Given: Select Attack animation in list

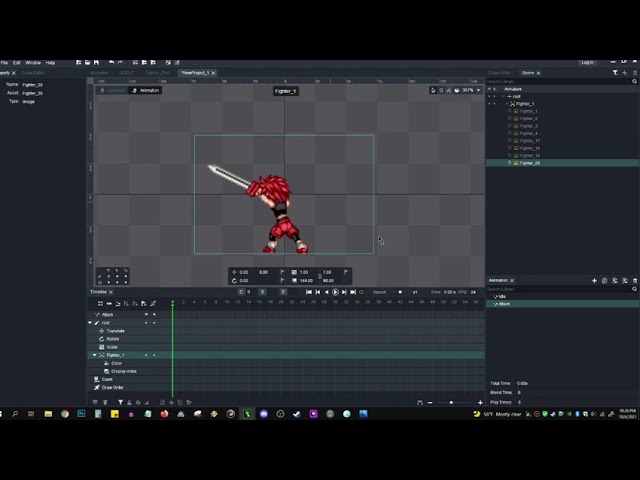Looking at the screenshot, I should (562, 304).
